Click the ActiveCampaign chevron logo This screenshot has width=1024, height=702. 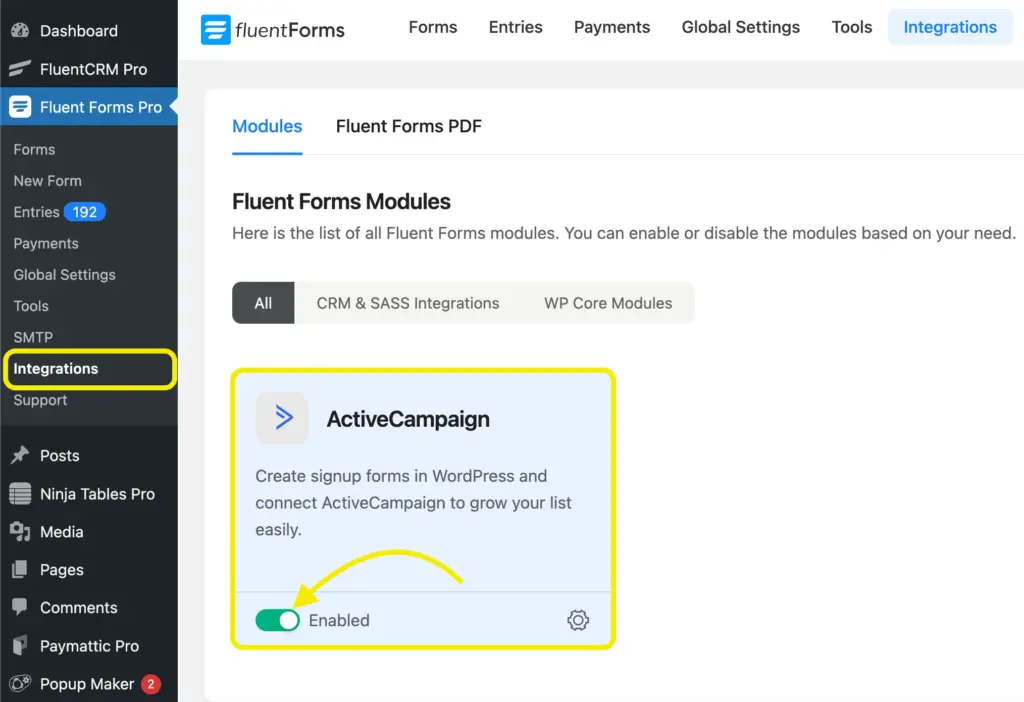click(x=282, y=418)
